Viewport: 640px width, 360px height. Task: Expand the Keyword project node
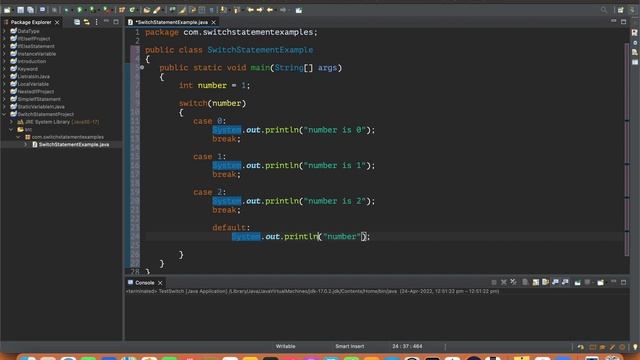tap(4, 69)
